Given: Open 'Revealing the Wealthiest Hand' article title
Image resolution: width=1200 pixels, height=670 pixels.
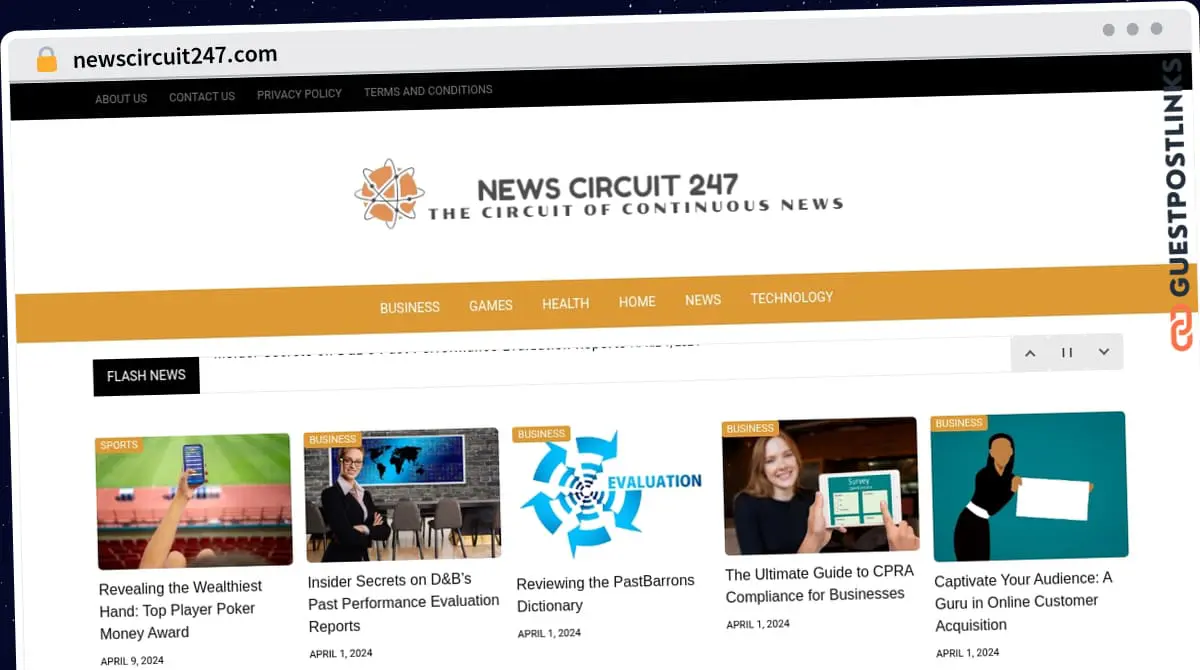Looking at the screenshot, I should coord(180,610).
